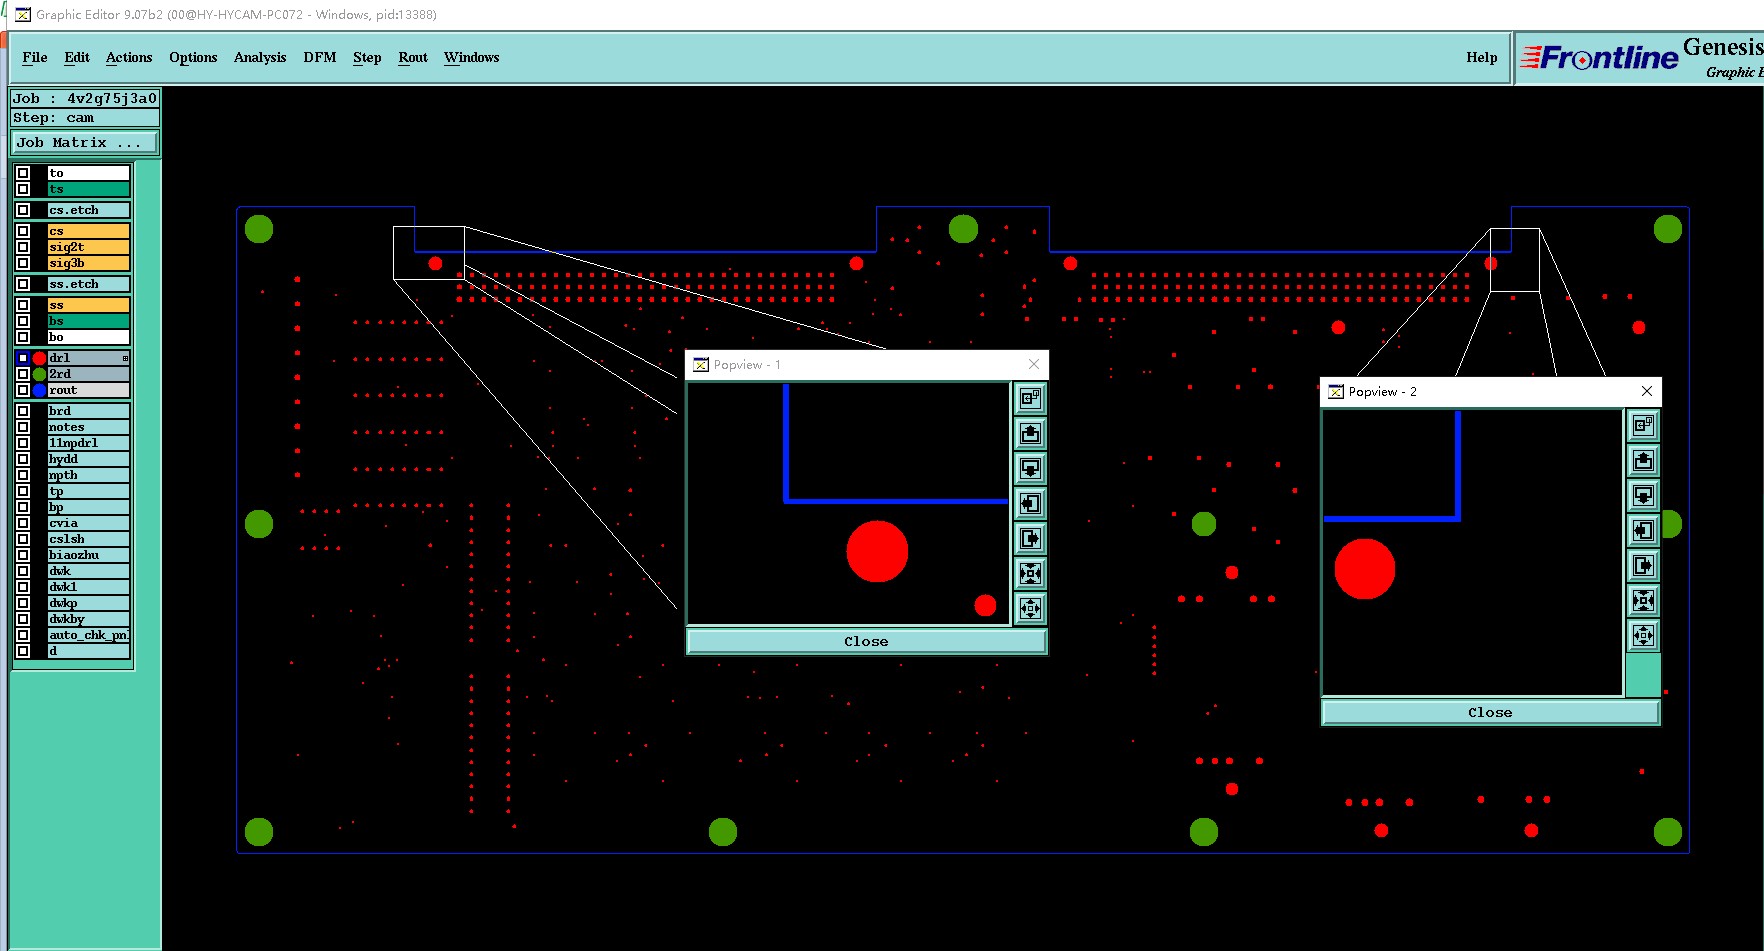Click the Popview 2 title bar X
The image size is (1764, 951).
pyautogui.click(x=1647, y=391)
